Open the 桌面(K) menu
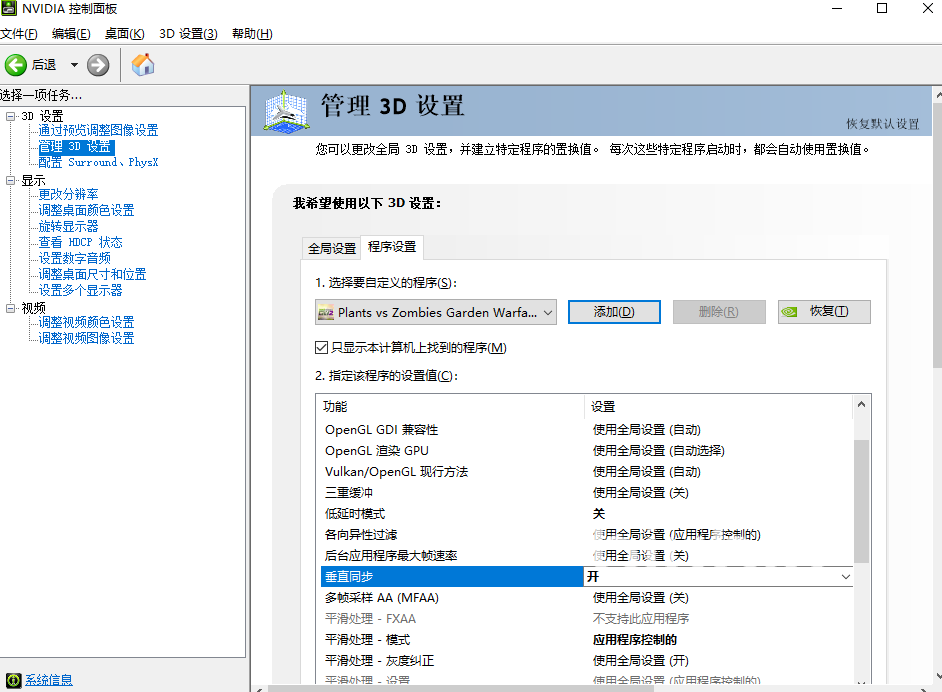Viewport: 942px width, 692px height. (x=124, y=34)
